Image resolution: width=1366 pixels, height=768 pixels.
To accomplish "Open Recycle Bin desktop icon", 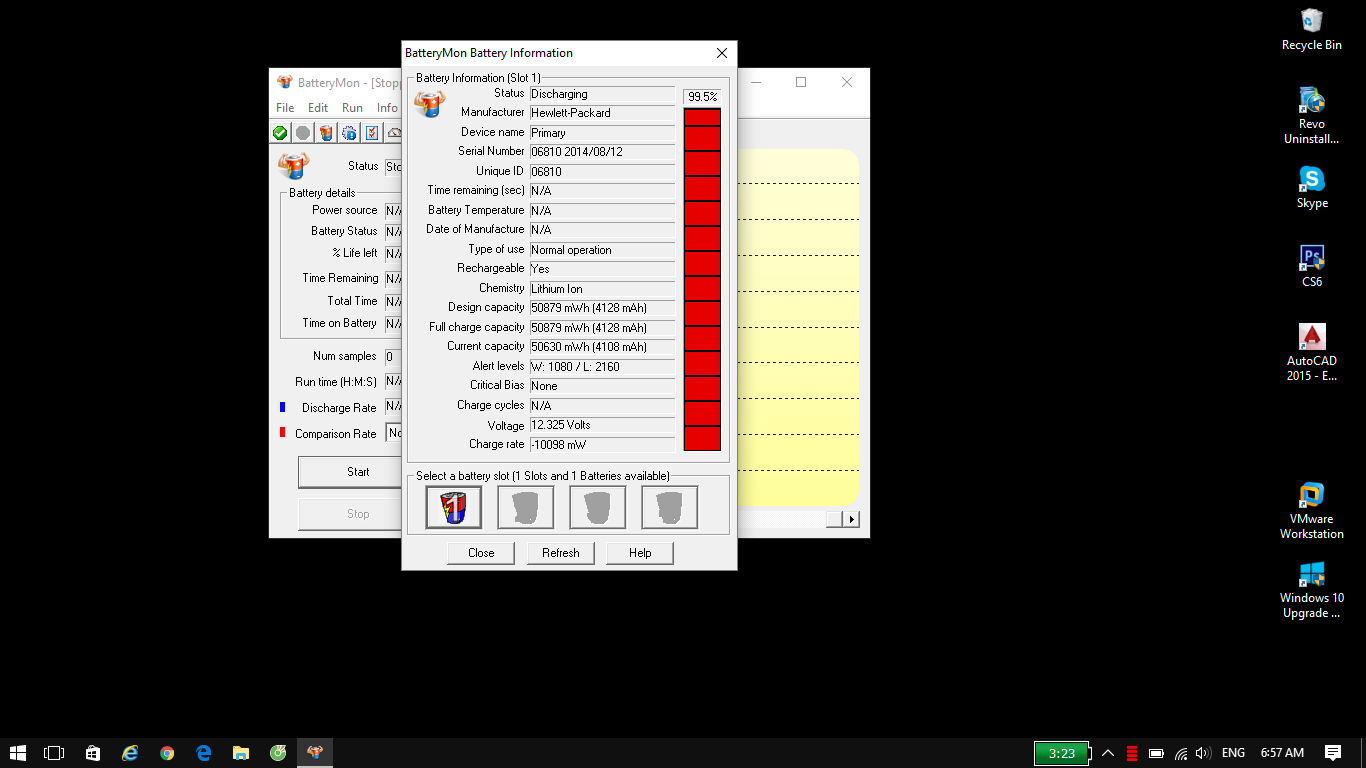I will 1312,29.
